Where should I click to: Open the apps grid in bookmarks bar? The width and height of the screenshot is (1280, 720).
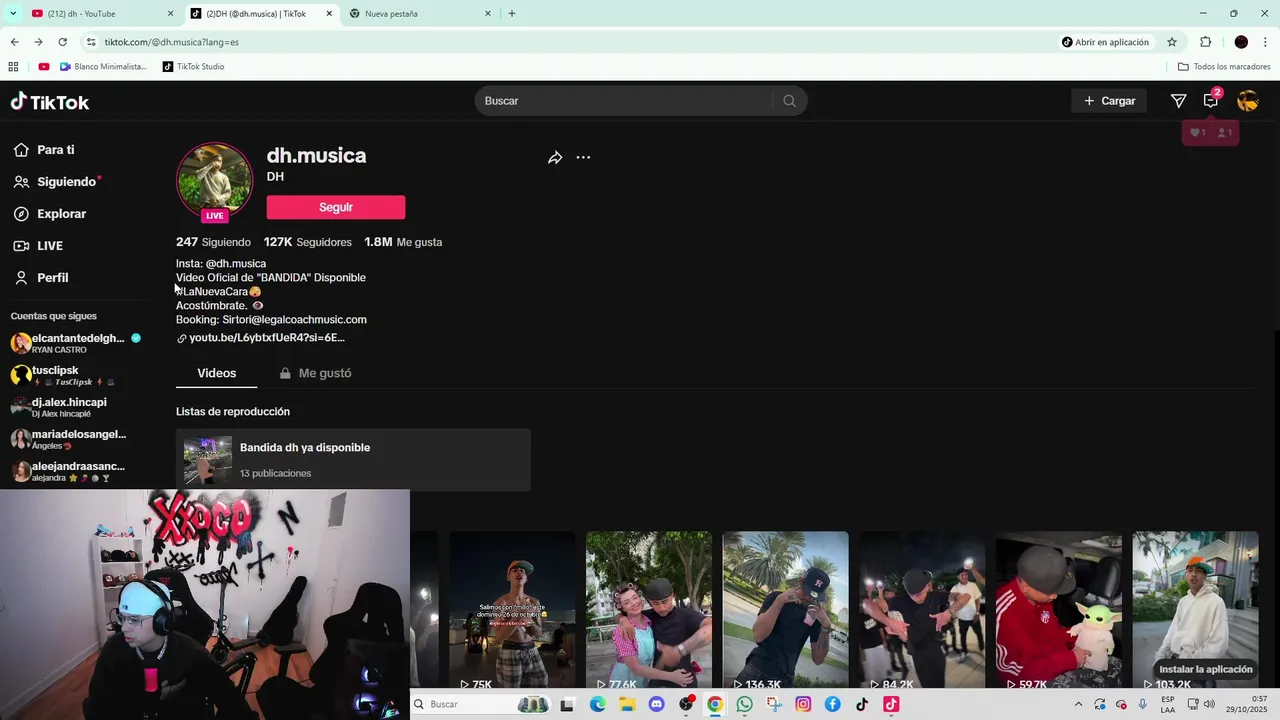click(13, 67)
